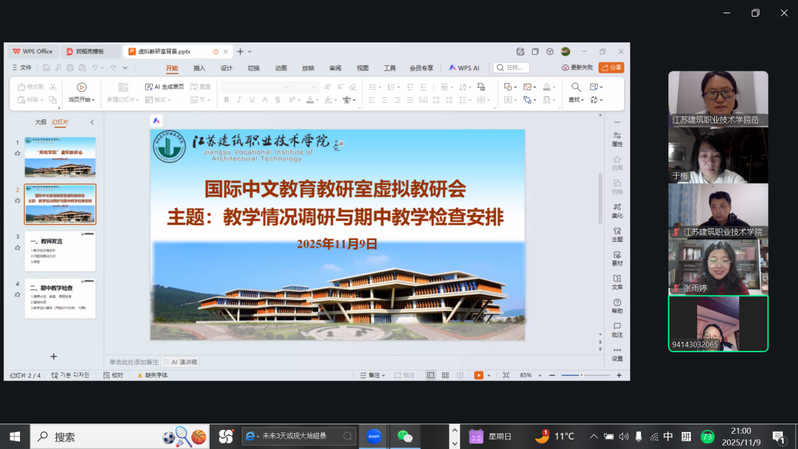The height and width of the screenshot is (449, 798).
Task: Adjust the zoom slider in status bar
Action: [x=580, y=375]
